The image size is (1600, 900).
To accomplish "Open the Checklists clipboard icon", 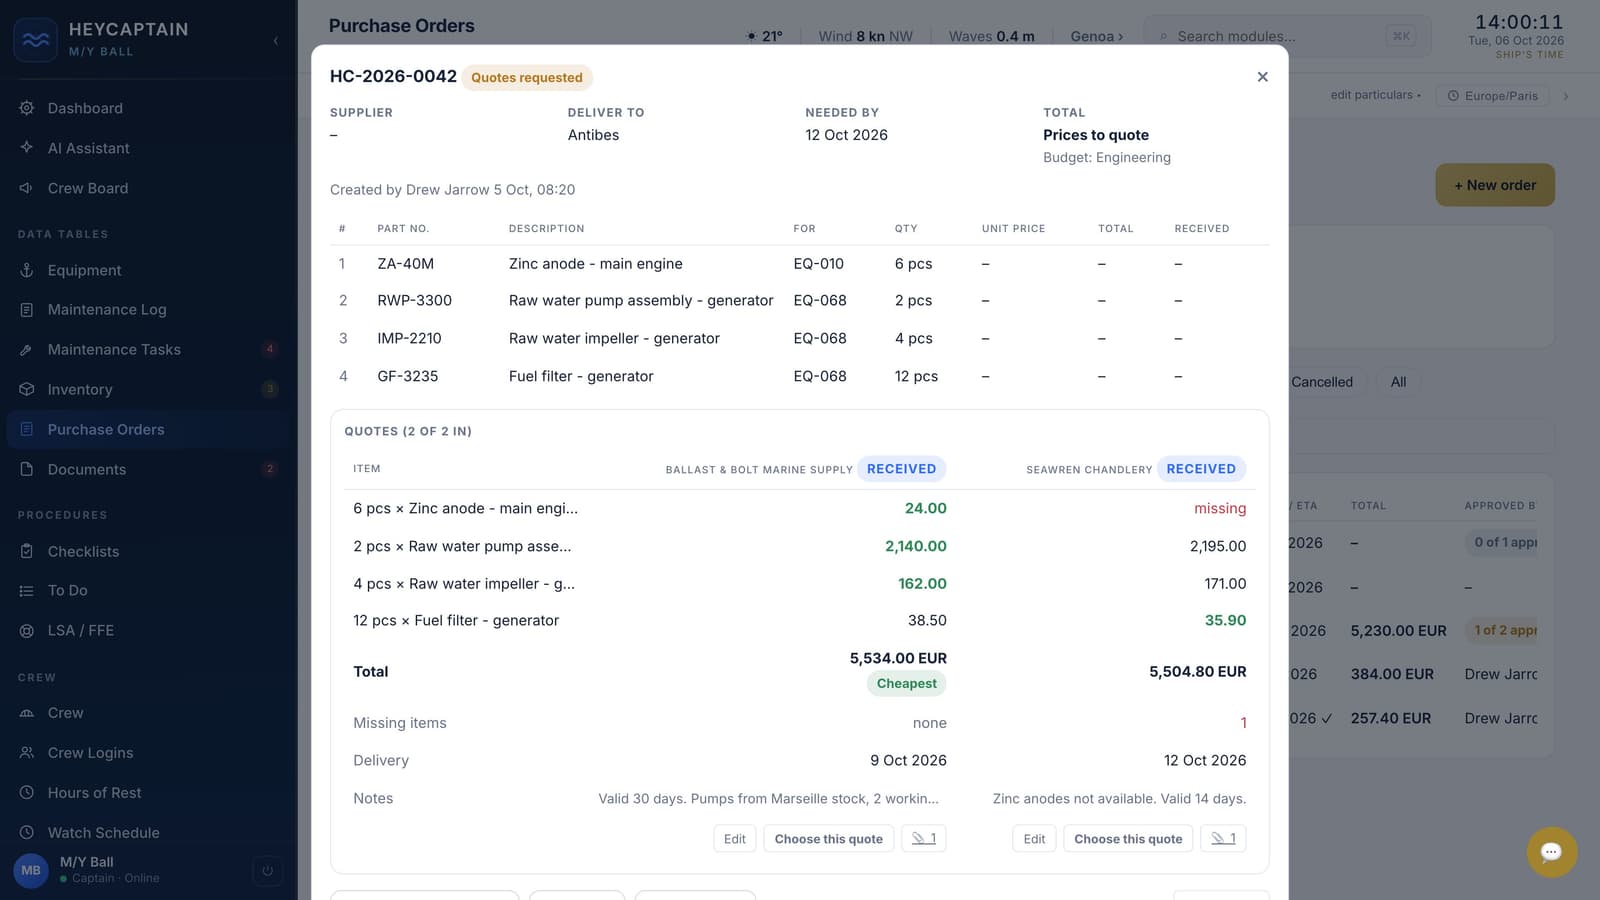I will [27, 551].
